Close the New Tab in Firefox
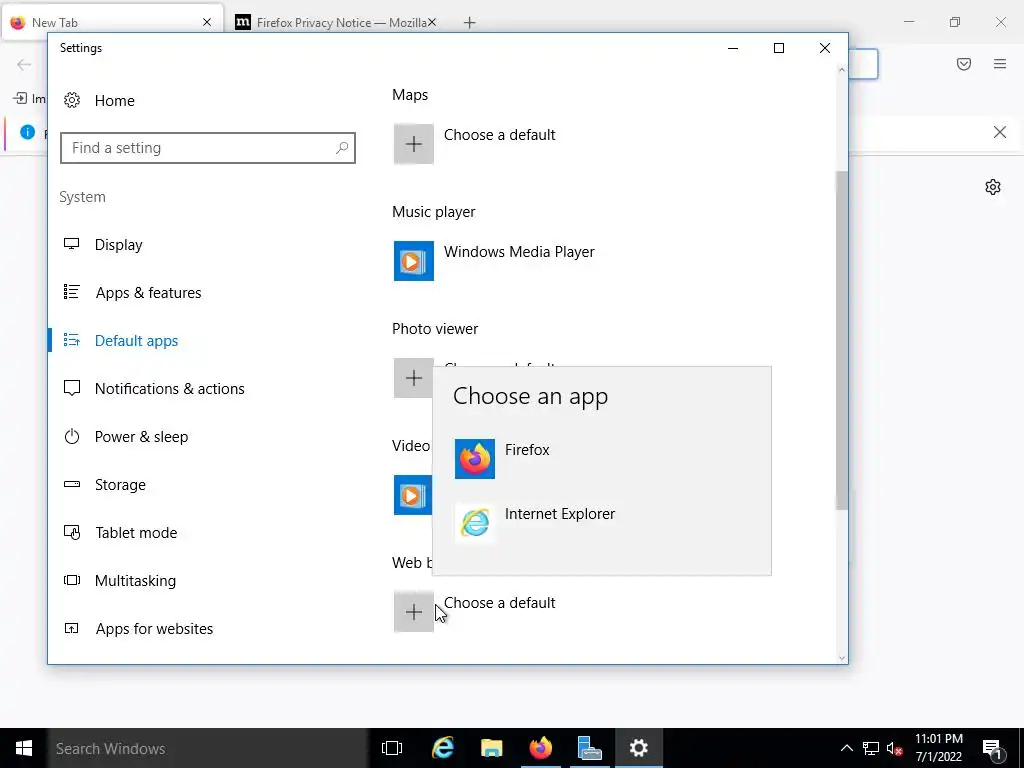 tap(207, 22)
